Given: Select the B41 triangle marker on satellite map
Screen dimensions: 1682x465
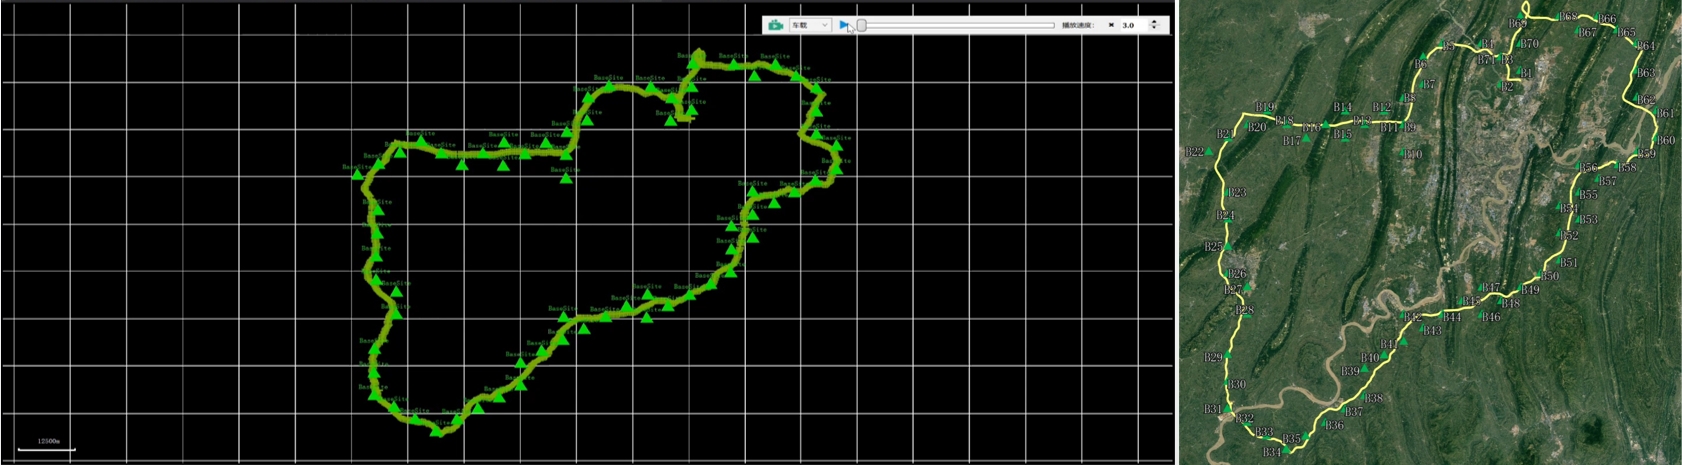Looking at the screenshot, I should pyautogui.click(x=1403, y=341).
